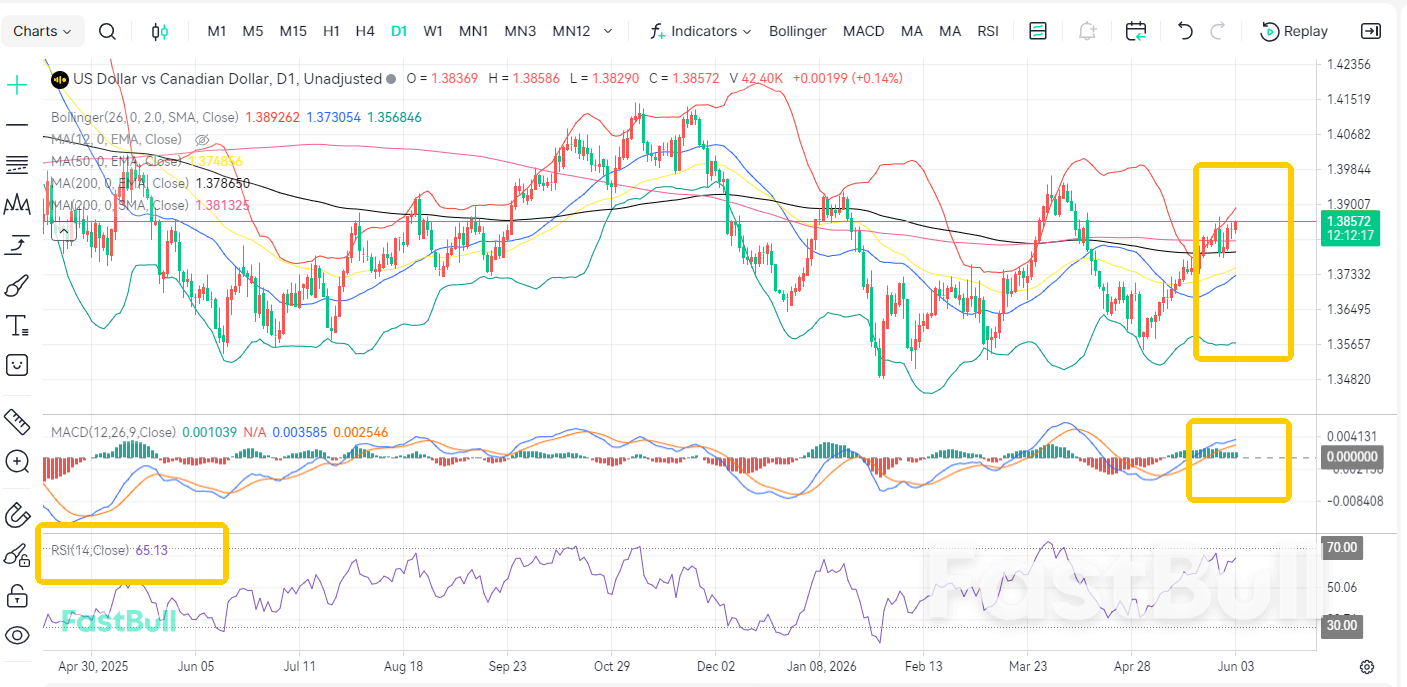Start bar Replay mode
Screen dimensions: 1407x687
tap(1295, 31)
